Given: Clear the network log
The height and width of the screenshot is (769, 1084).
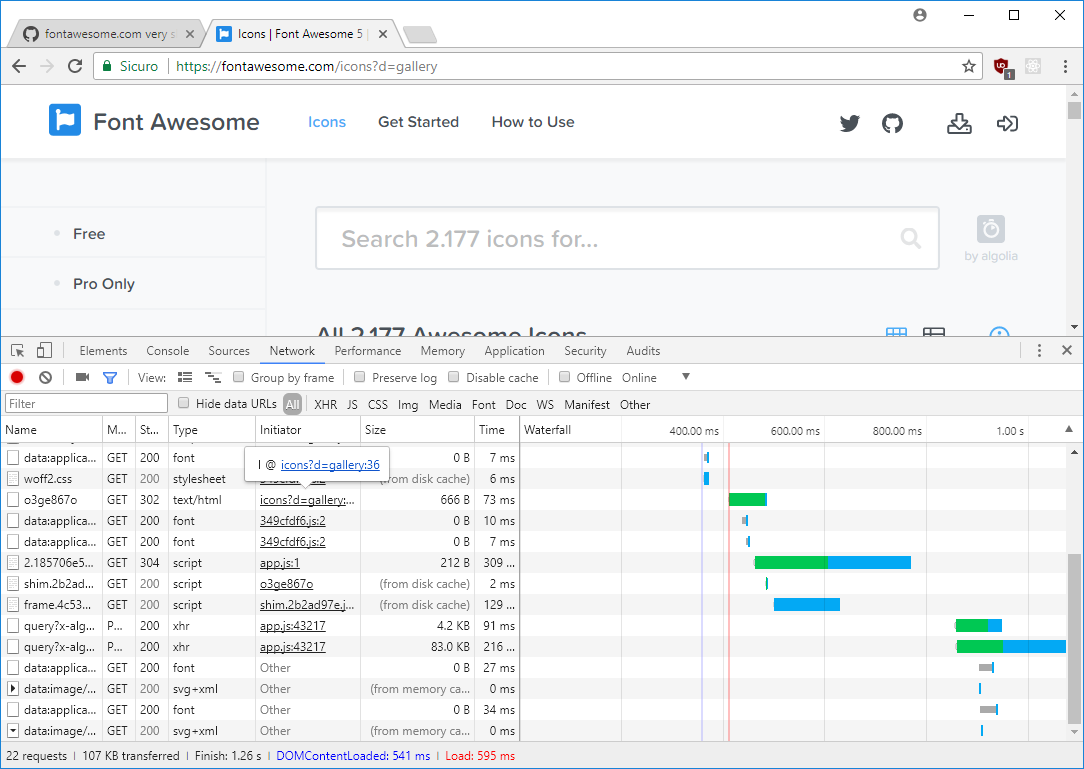Looking at the screenshot, I should pyautogui.click(x=46, y=377).
